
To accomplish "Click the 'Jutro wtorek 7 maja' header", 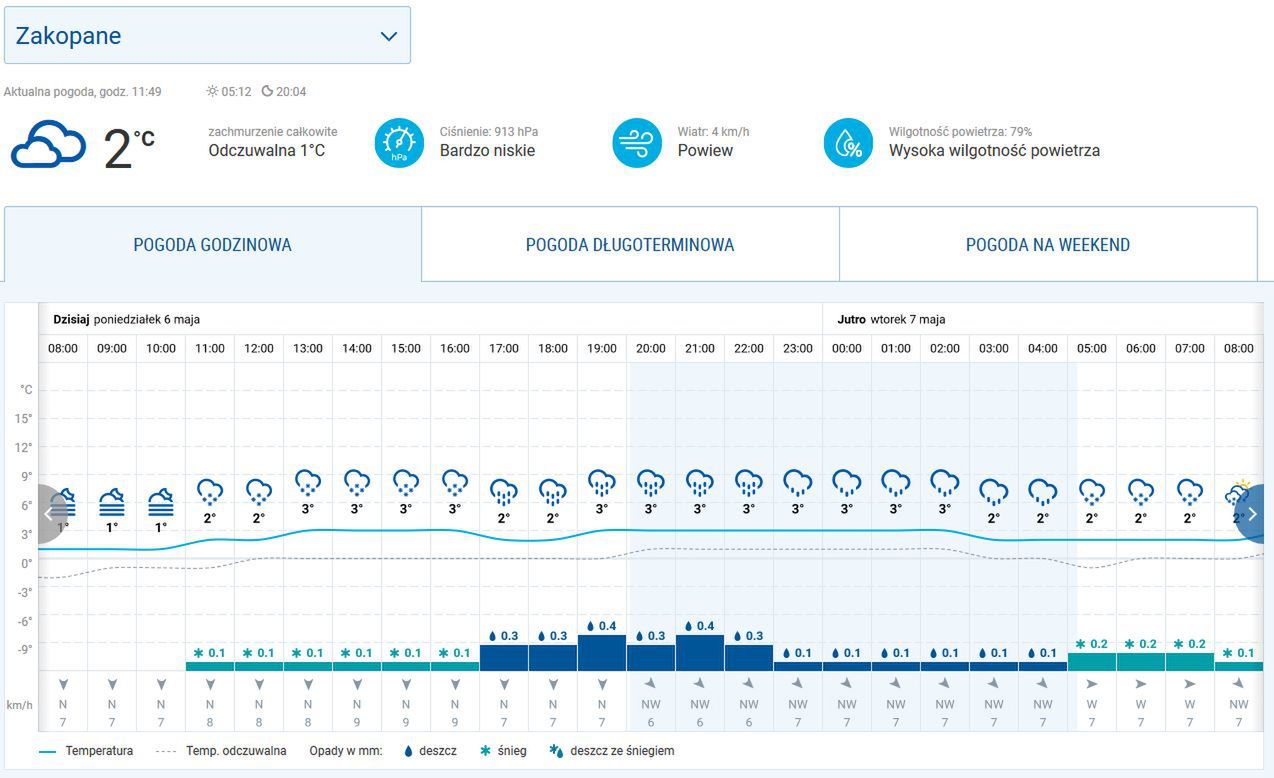I will coord(891,320).
